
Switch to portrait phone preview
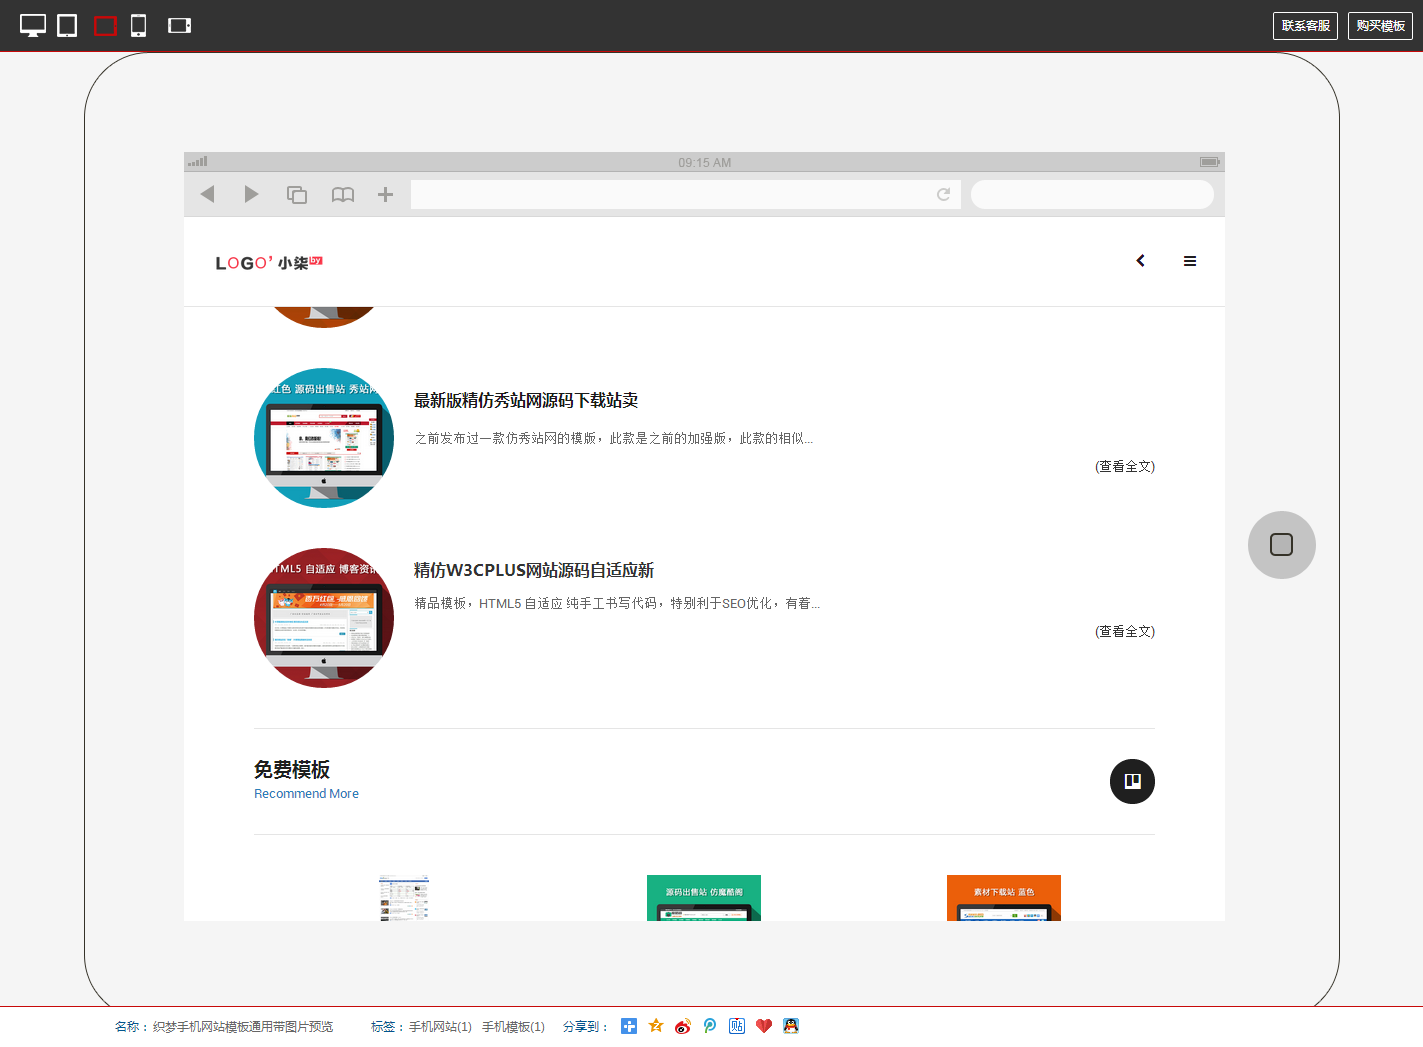[x=139, y=26]
